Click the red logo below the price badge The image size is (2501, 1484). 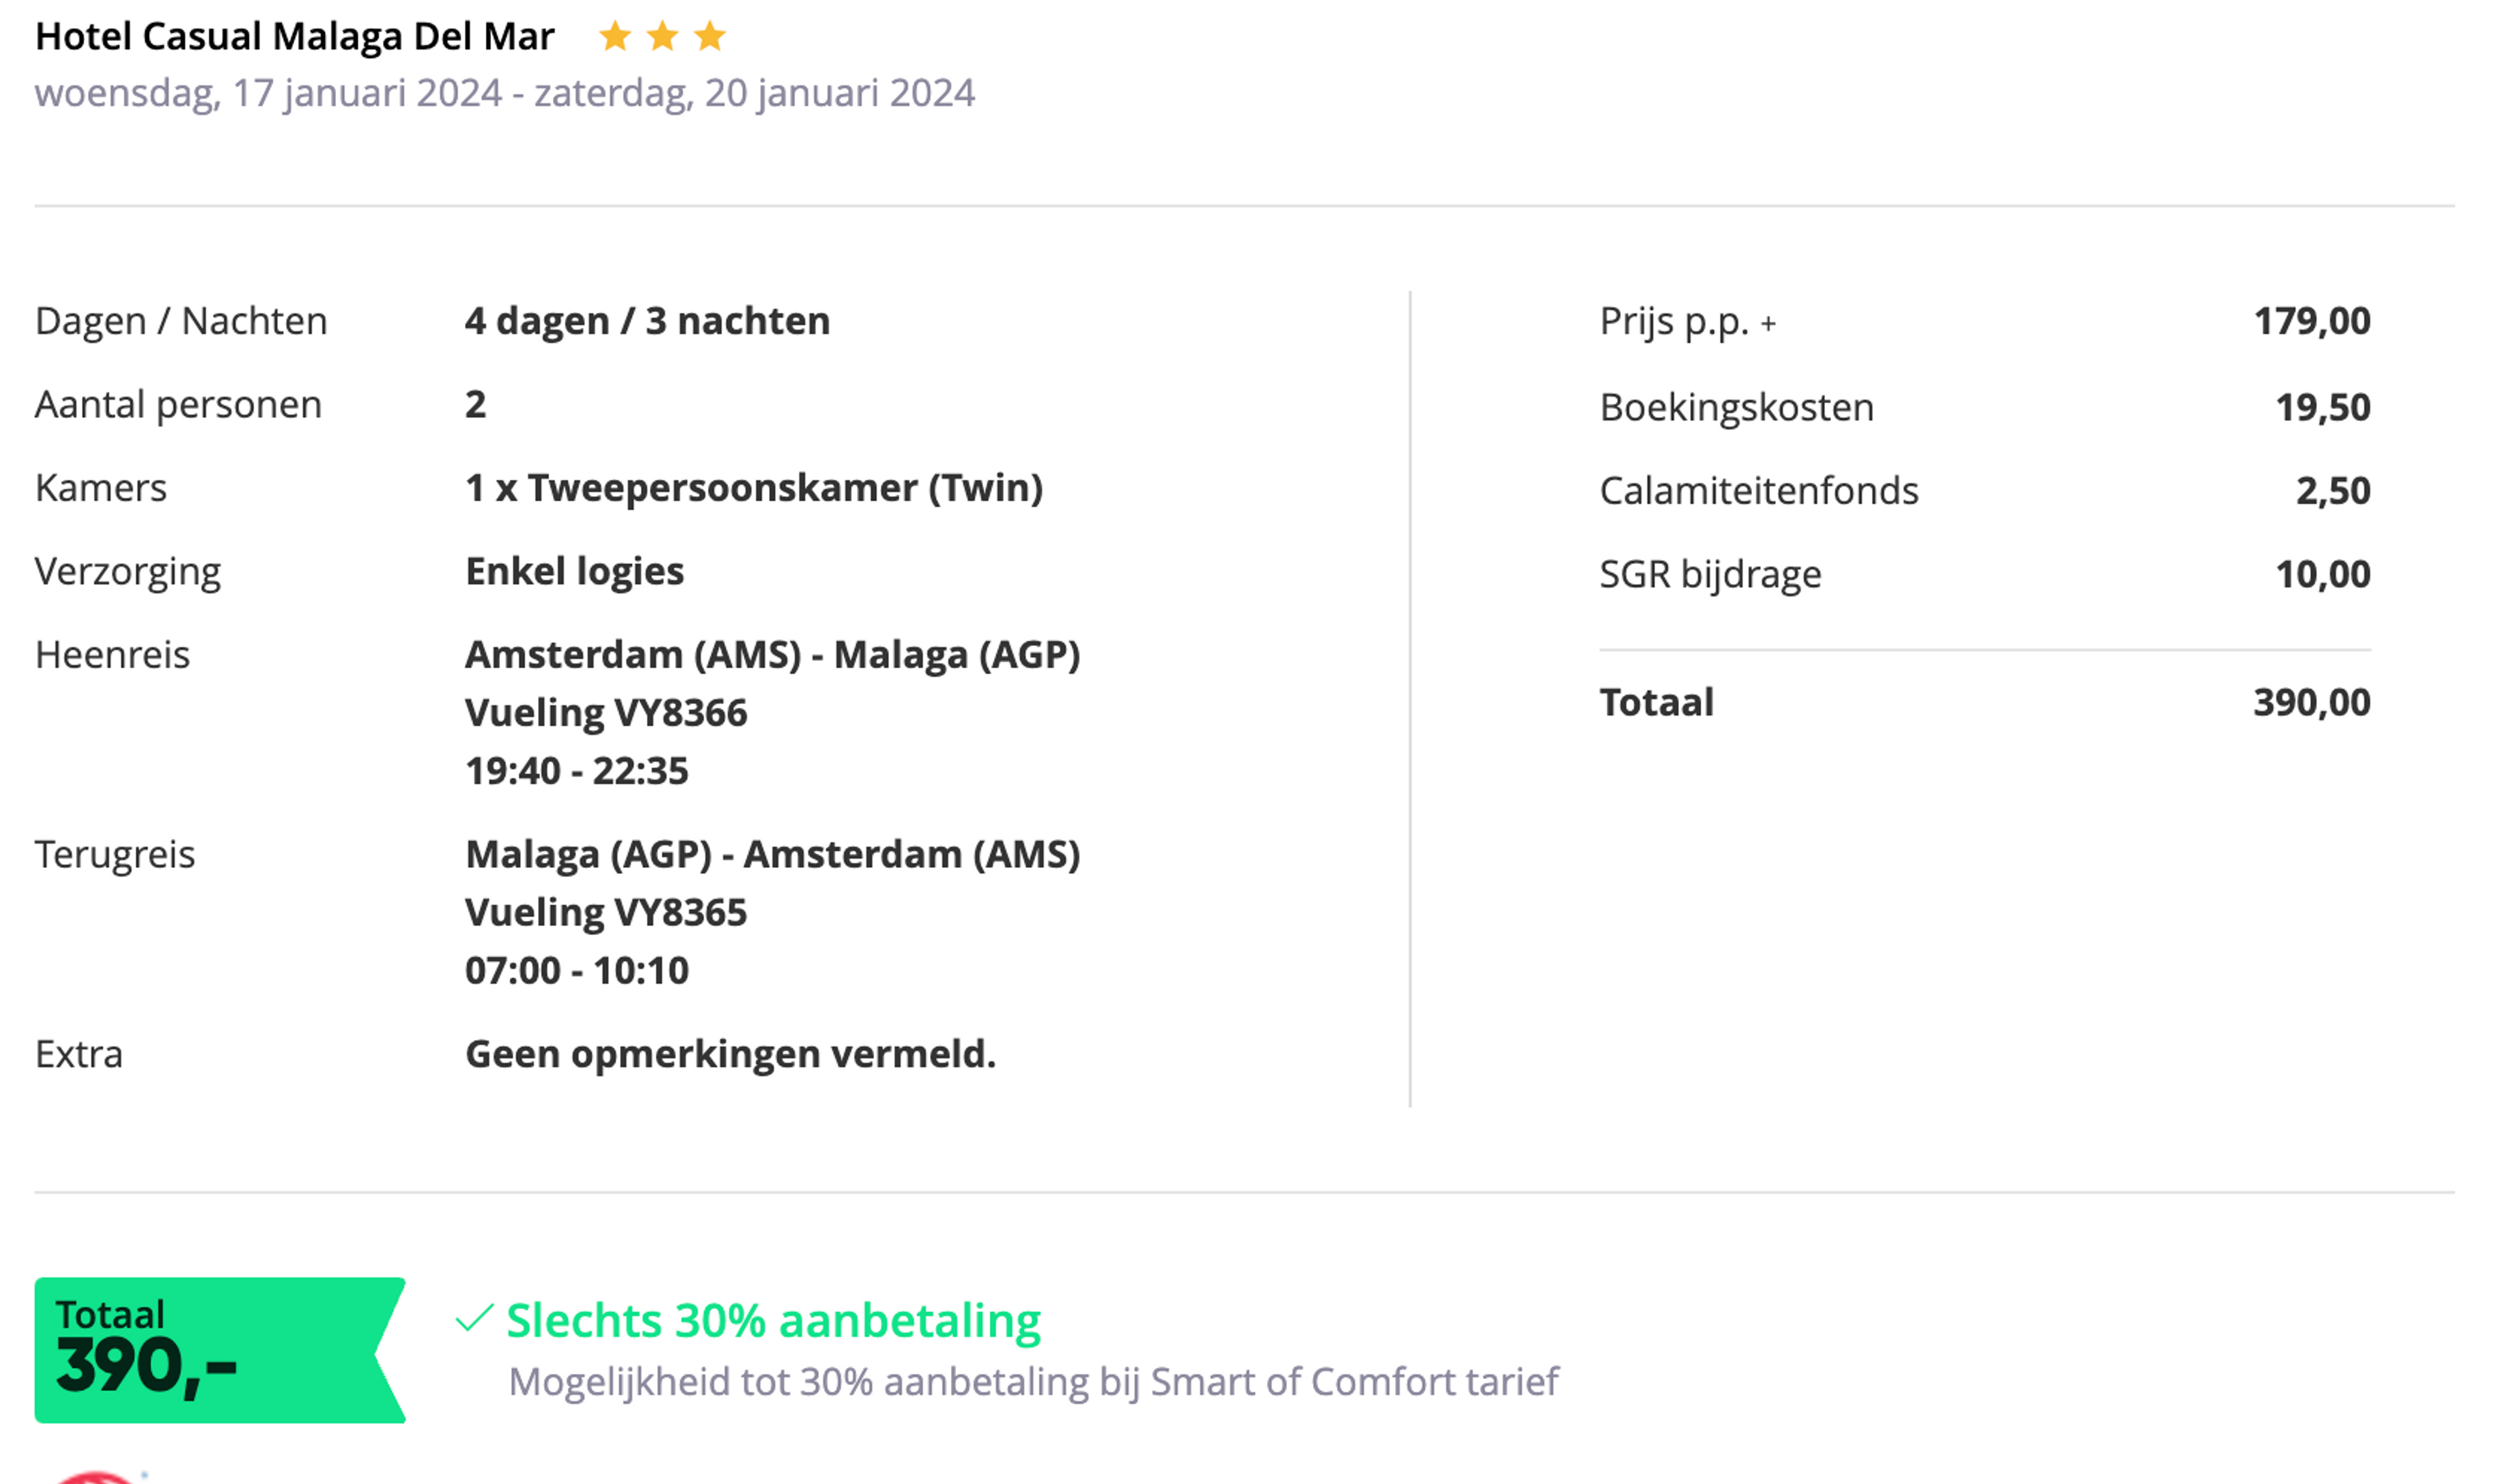[x=95, y=1477]
